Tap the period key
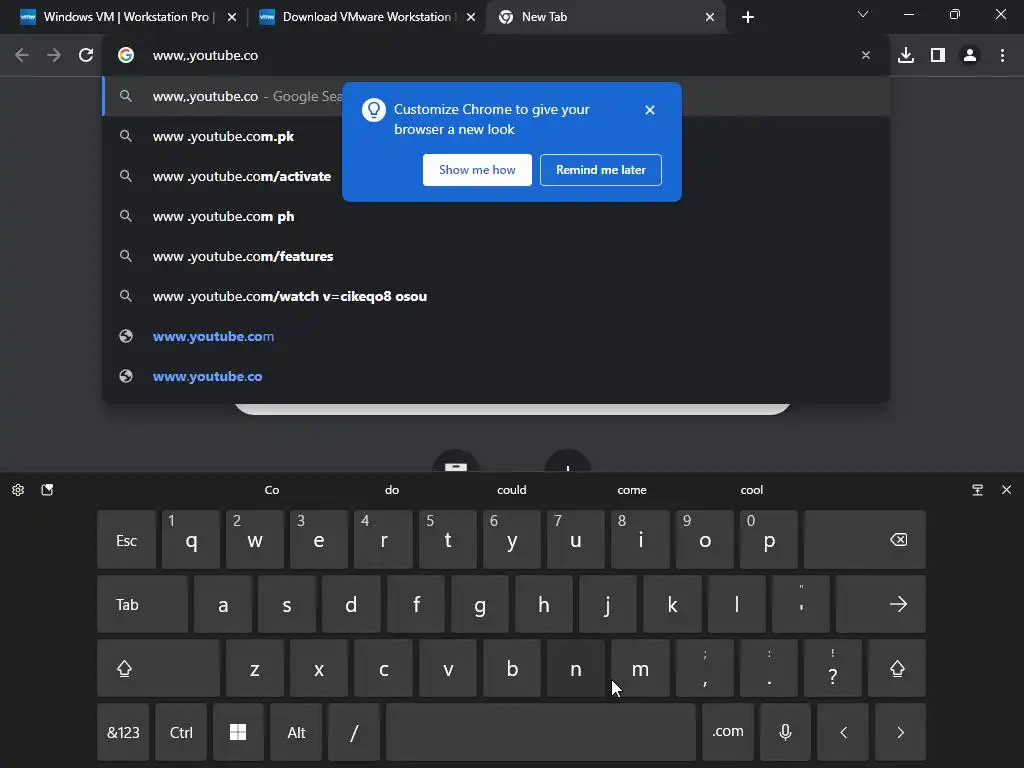This screenshot has height=768, width=1024. click(769, 668)
